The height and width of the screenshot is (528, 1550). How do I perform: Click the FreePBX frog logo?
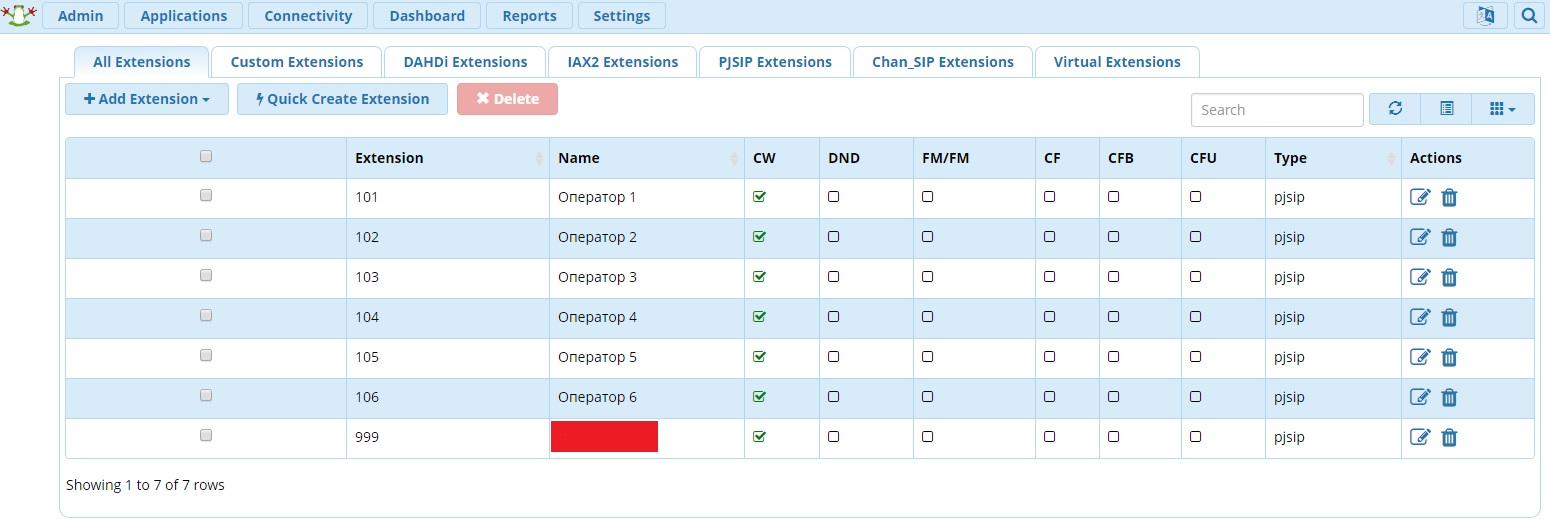click(x=19, y=15)
